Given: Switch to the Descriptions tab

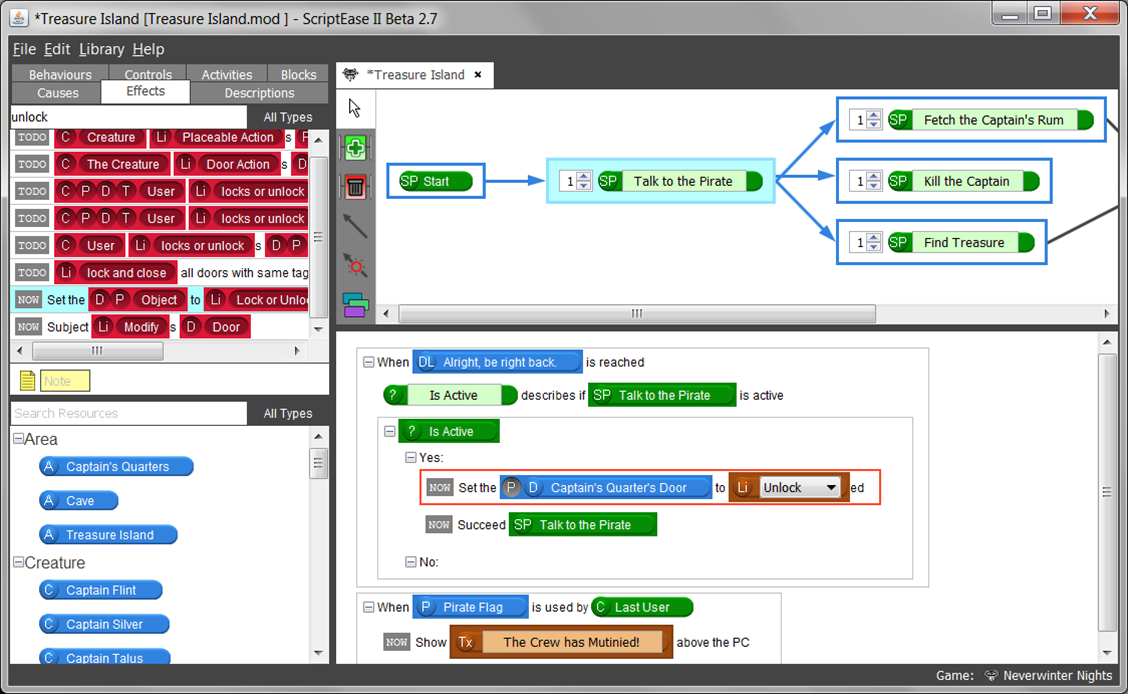Looking at the screenshot, I should 259,93.
